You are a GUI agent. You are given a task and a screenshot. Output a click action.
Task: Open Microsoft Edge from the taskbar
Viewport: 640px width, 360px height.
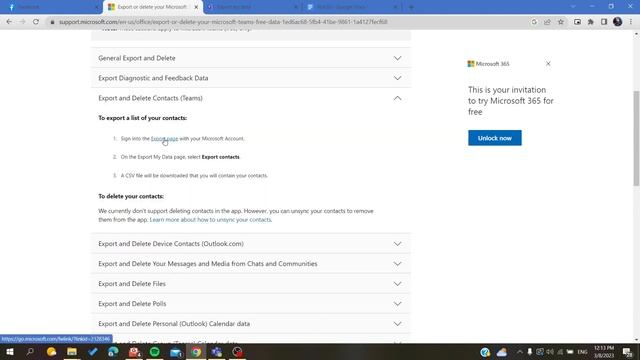pos(113,352)
